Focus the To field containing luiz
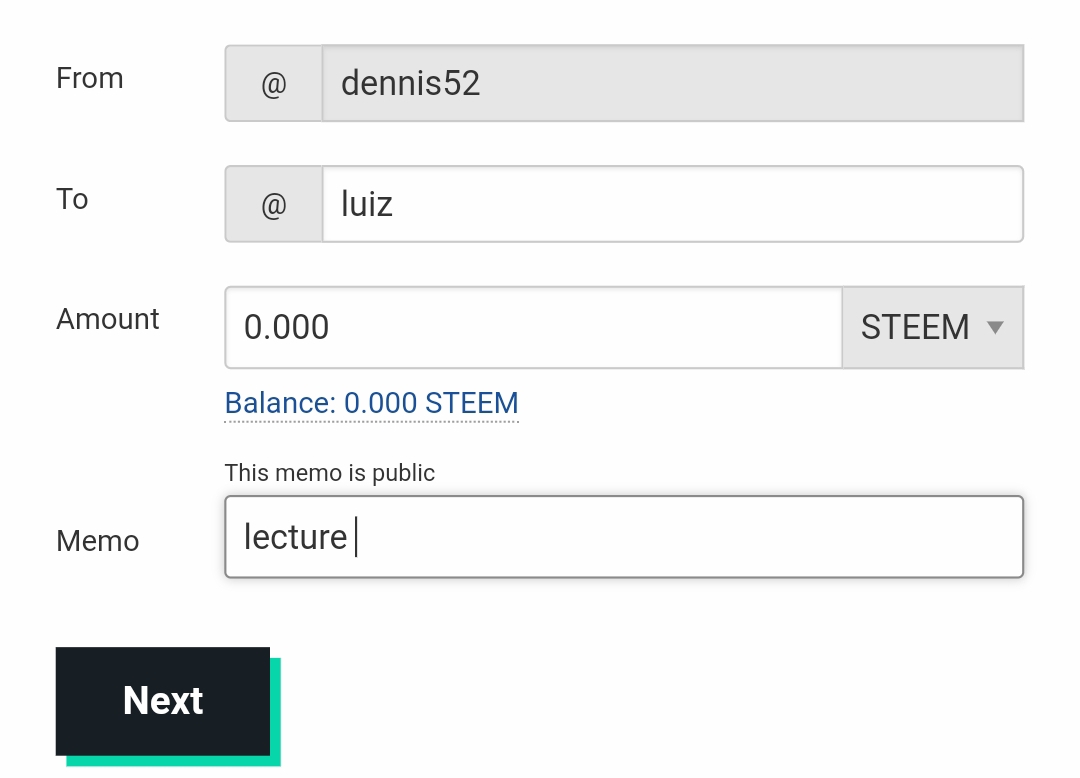The image size is (1080, 778). [672, 205]
